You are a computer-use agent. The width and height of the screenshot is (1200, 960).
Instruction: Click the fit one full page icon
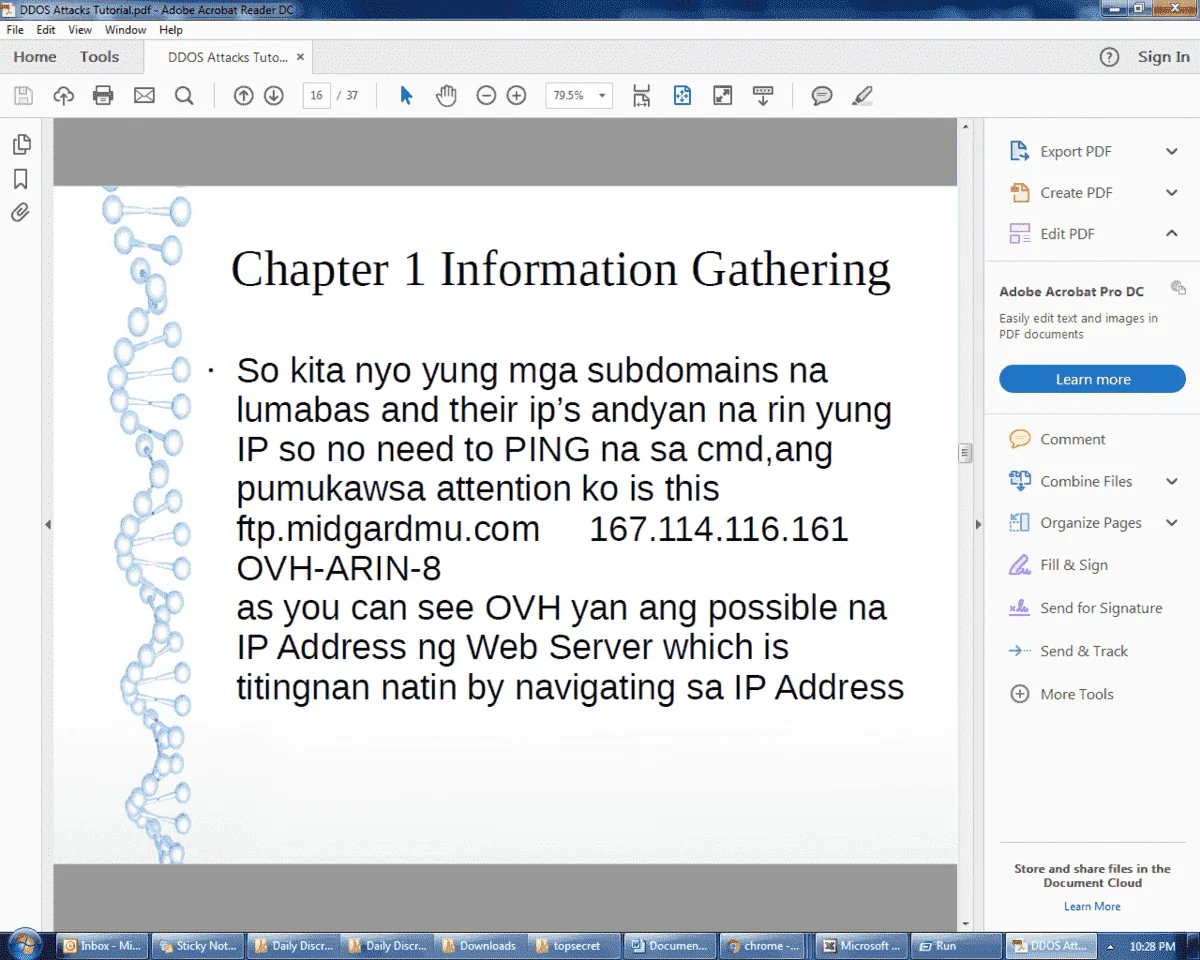(682, 96)
